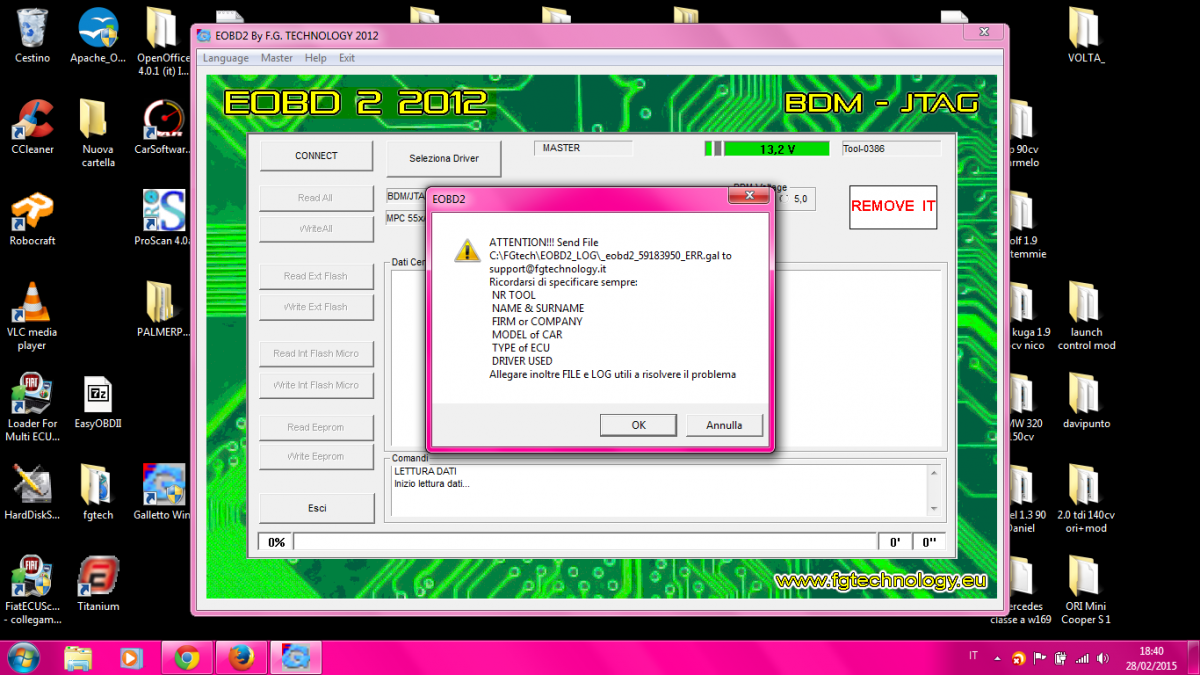Screen dimensions: 1200x675
Task: Select the Titanium desktop shortcut
Action: 98,584
